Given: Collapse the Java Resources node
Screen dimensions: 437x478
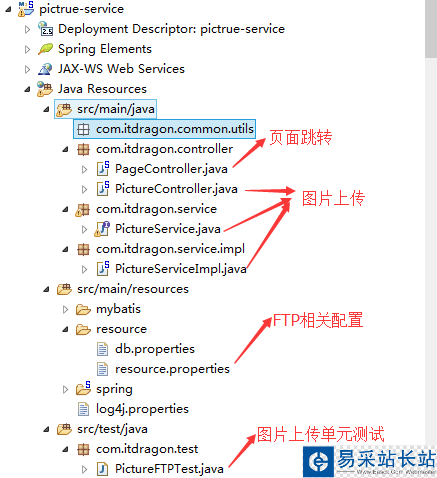Looking at the screenshot, I should [x=28, y=89].
